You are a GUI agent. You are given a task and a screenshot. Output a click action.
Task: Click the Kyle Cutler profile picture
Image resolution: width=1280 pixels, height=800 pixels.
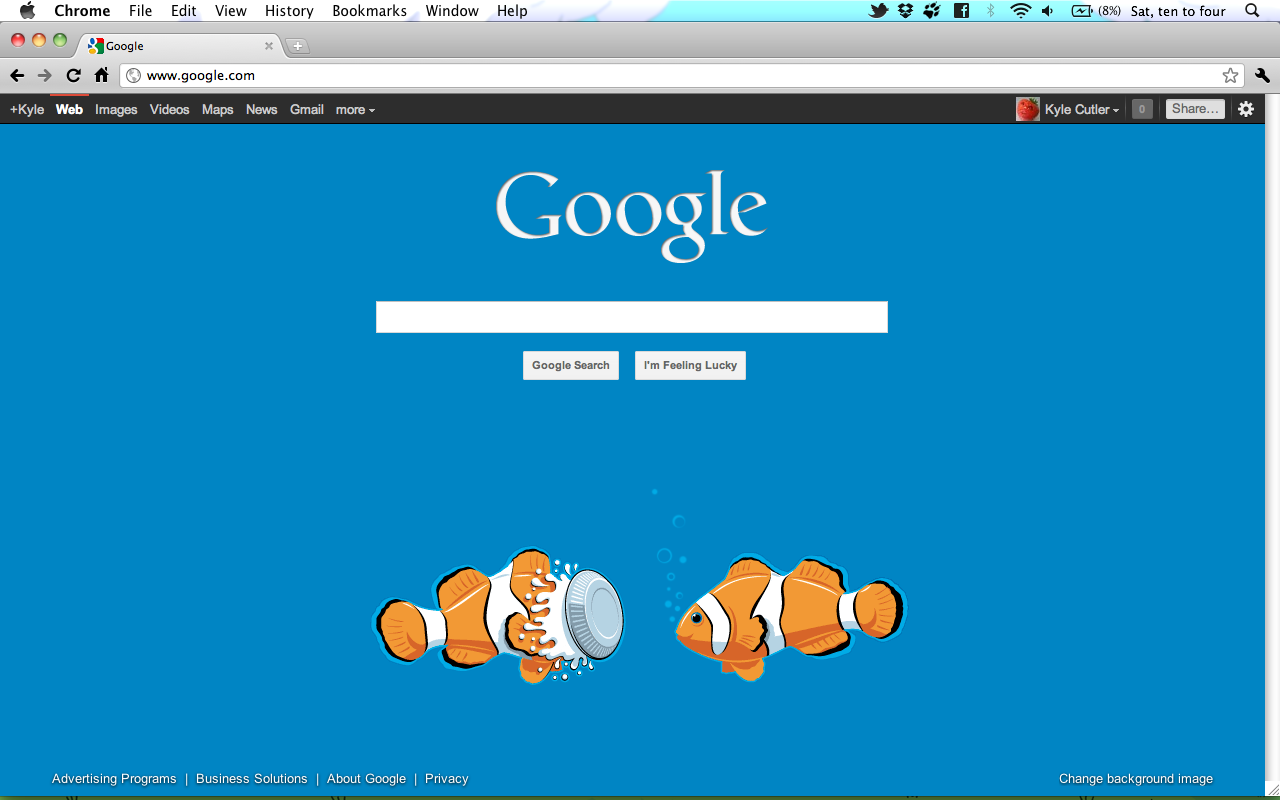tap(1027, 109)
